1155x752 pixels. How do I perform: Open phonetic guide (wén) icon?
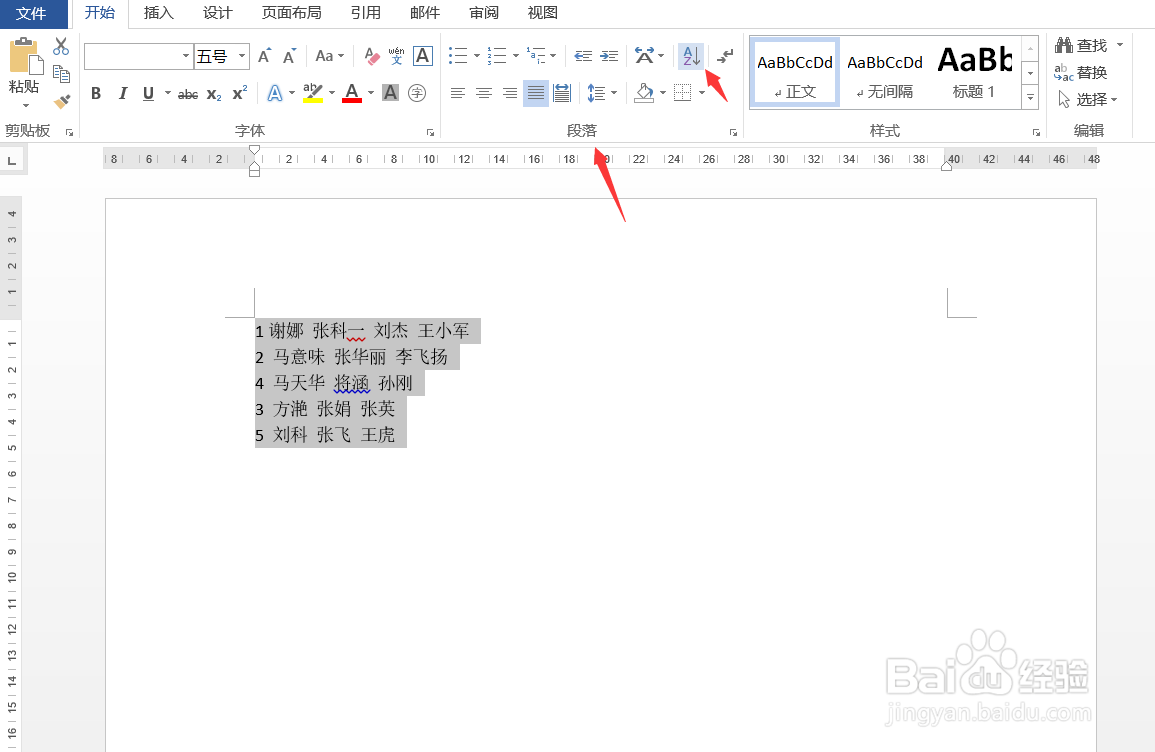[x=396, y=56]
